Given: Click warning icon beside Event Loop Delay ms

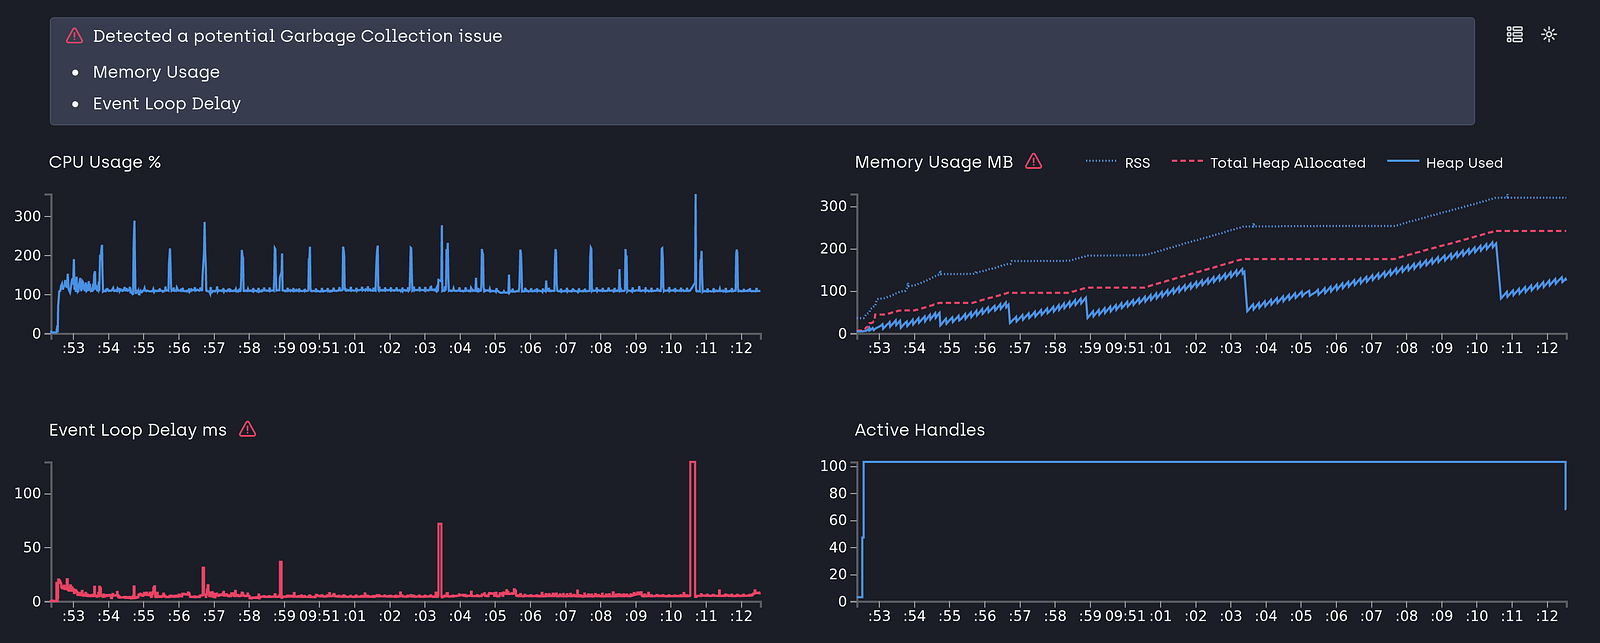Looking at the screenshot, I should (x=248, y=429).
